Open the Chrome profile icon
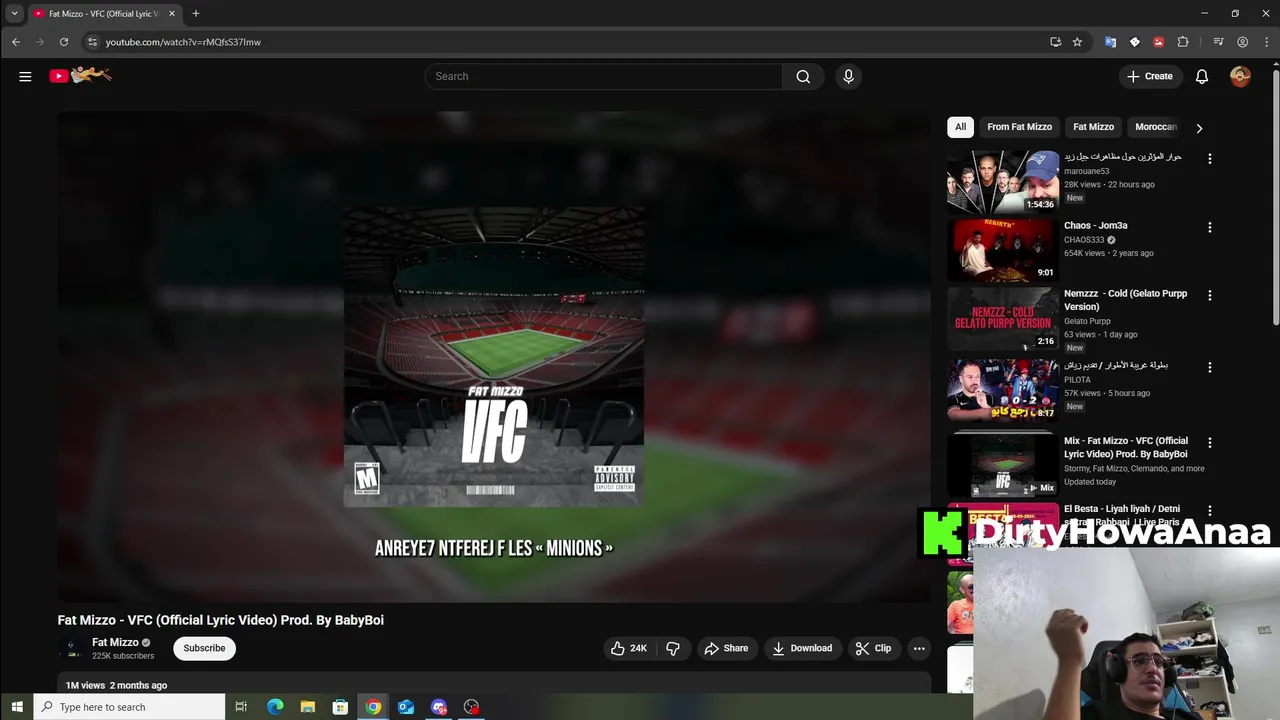Image resolution: width=1280 pixels, height=720 pixels. point(1242,42)
